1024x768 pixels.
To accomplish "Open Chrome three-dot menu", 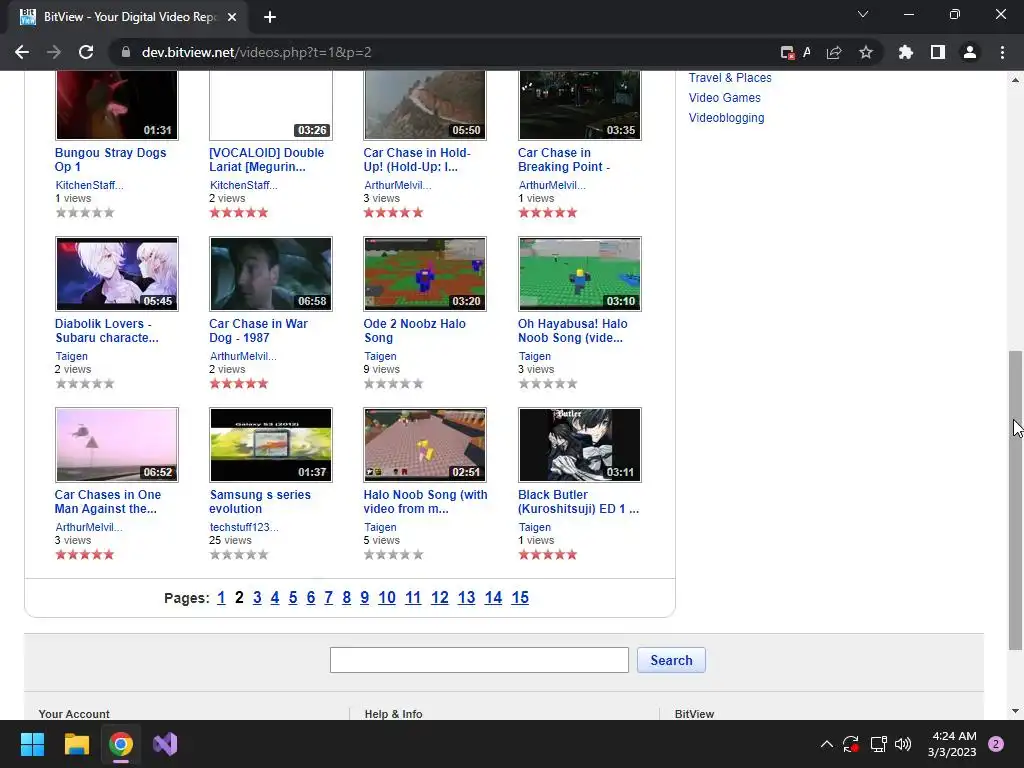I will coord(1002,52).
